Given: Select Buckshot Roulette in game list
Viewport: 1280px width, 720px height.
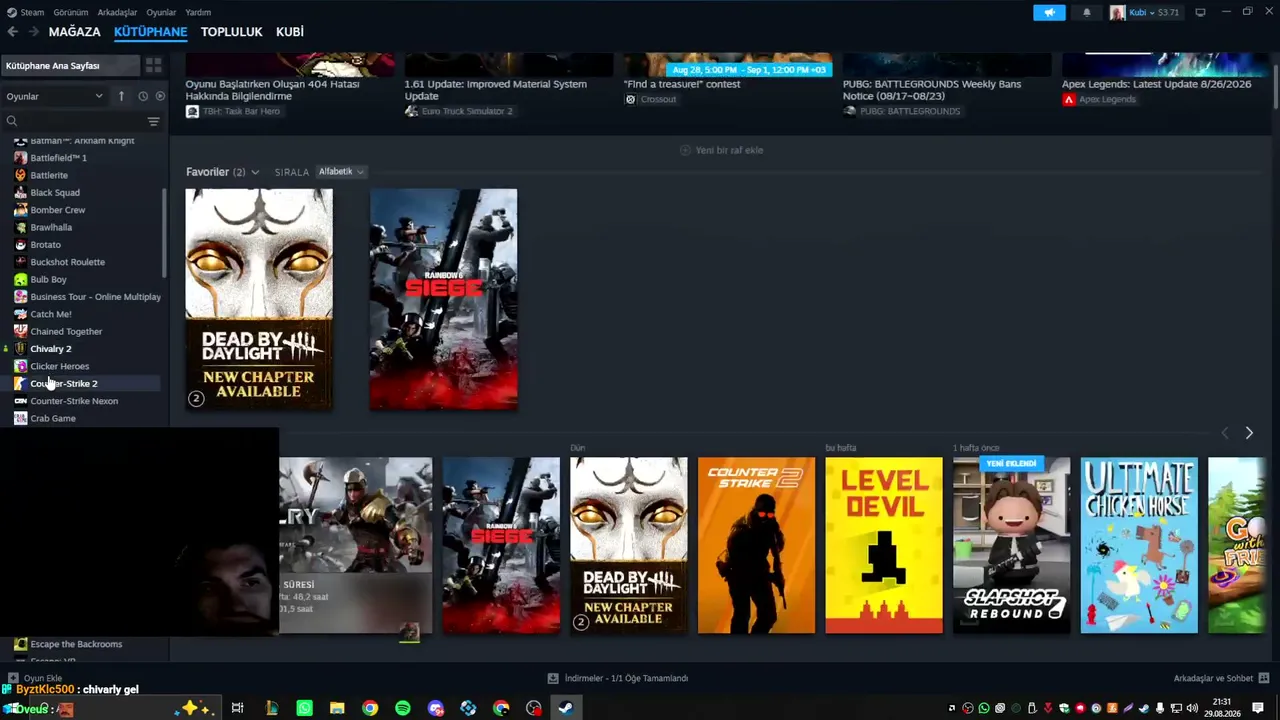Looking at the screenshot, I should [68, 262].
